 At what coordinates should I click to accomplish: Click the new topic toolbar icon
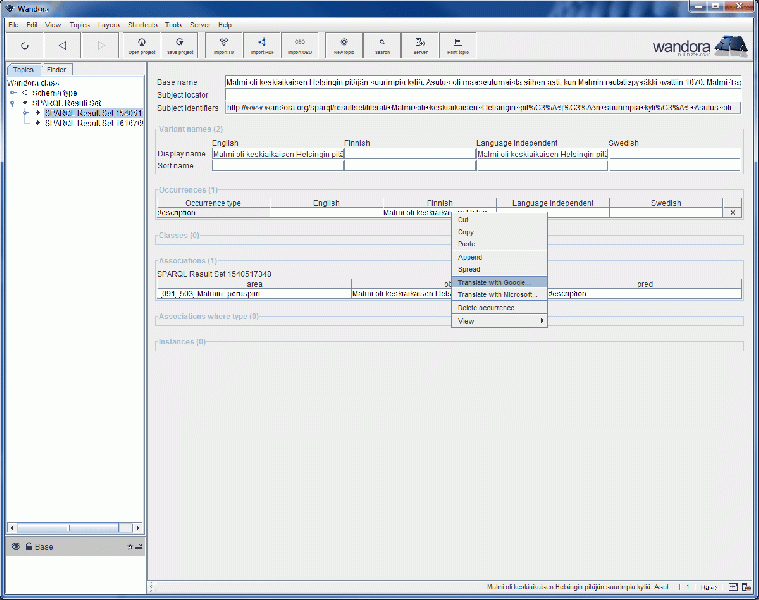pyautogui.click(x=344, y=45)
